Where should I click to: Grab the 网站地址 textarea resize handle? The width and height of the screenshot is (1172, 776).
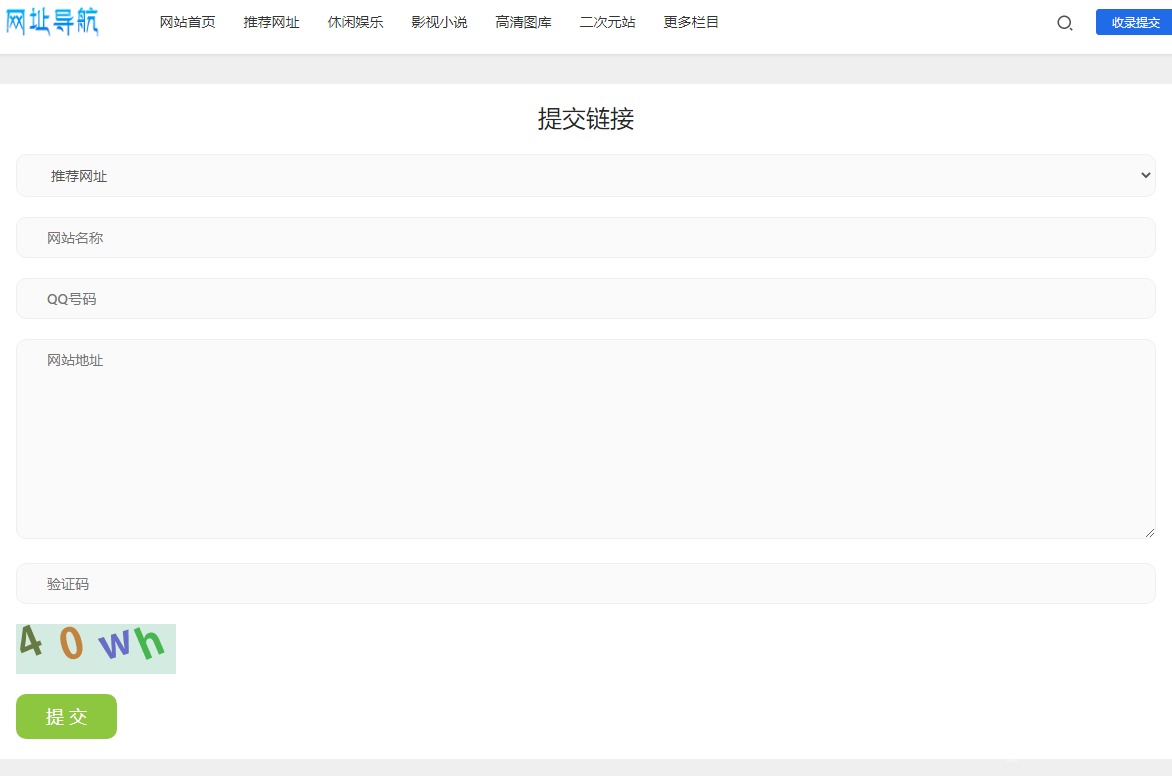(x=1149, y=532)
